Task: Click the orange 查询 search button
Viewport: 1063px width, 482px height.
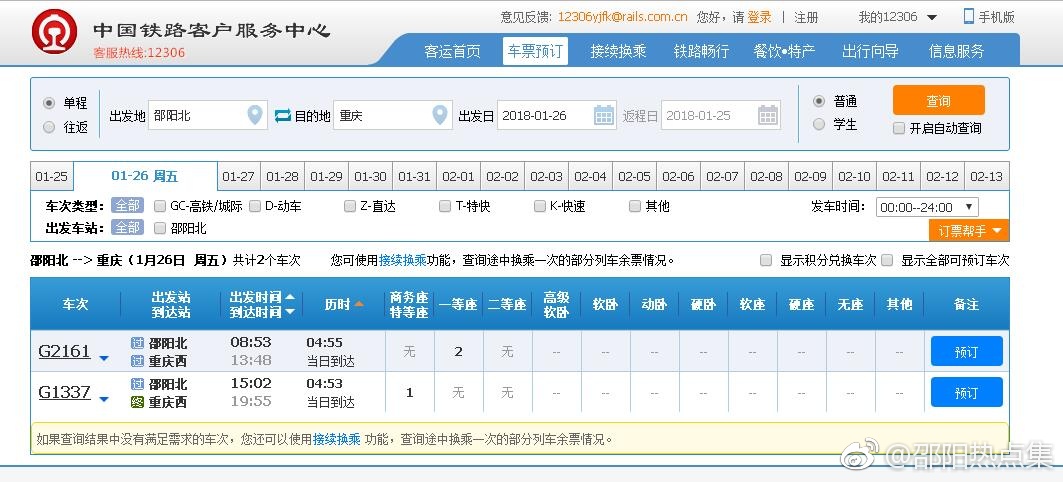Action: [938, 100]
